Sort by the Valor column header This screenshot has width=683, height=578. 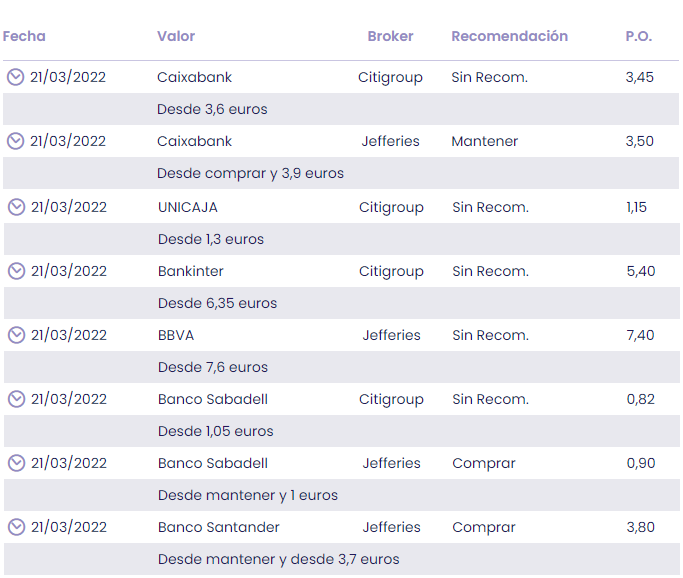(x=176, y=36)
